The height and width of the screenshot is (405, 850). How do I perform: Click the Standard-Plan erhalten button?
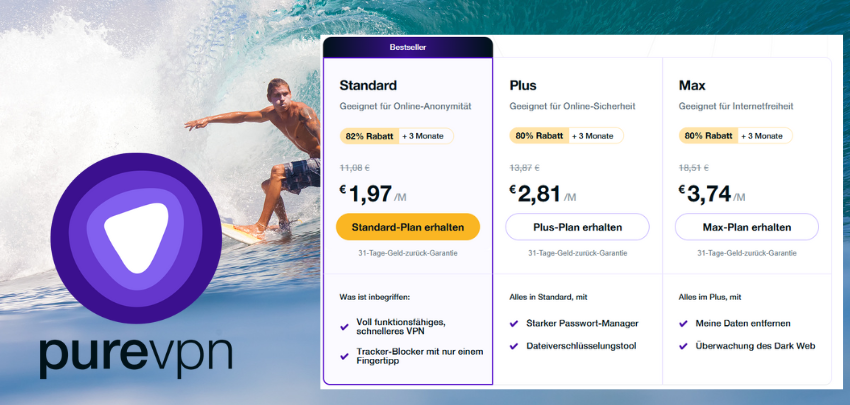[408, 227]
